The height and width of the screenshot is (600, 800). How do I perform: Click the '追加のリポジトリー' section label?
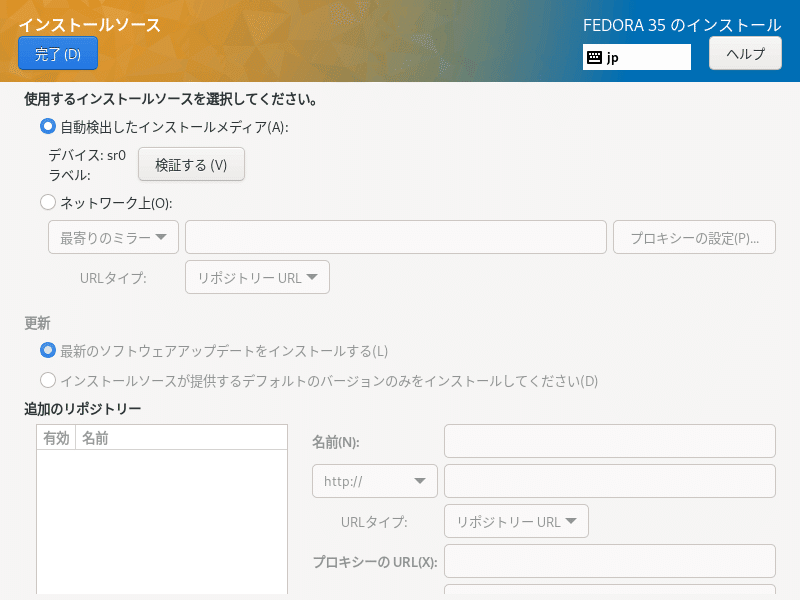pos(83,409)
